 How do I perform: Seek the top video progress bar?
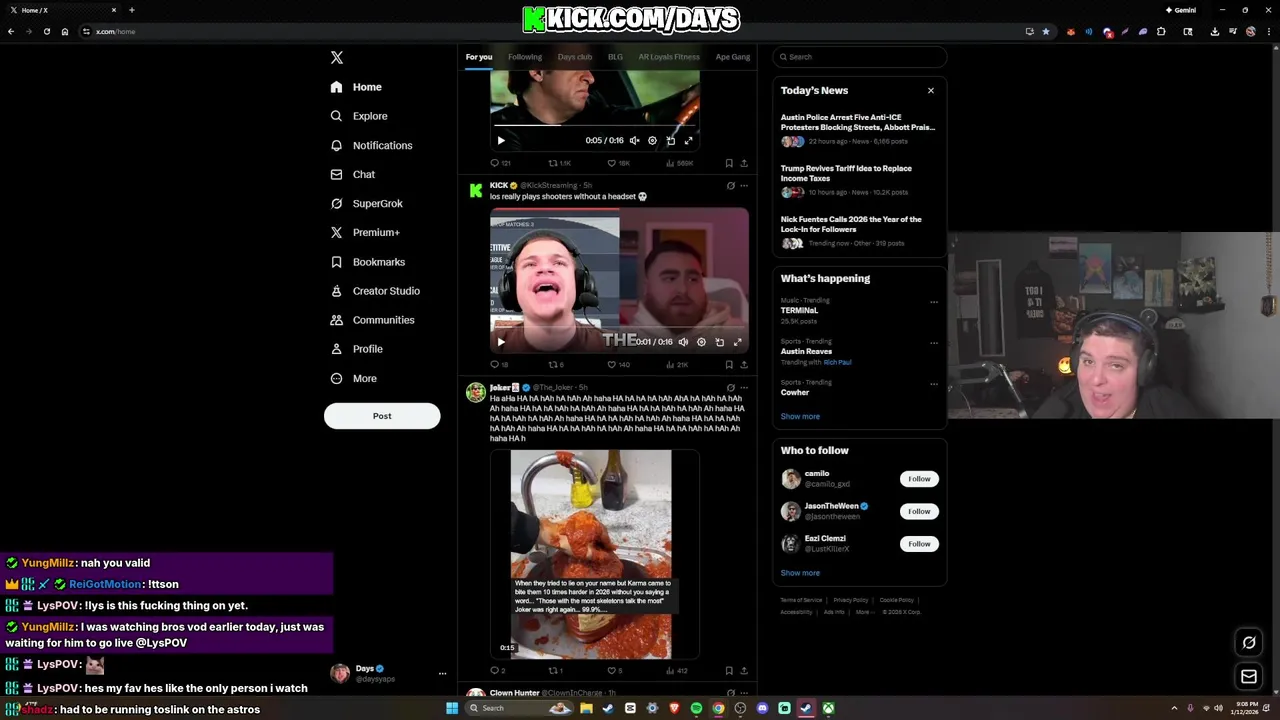click(595, 126)
